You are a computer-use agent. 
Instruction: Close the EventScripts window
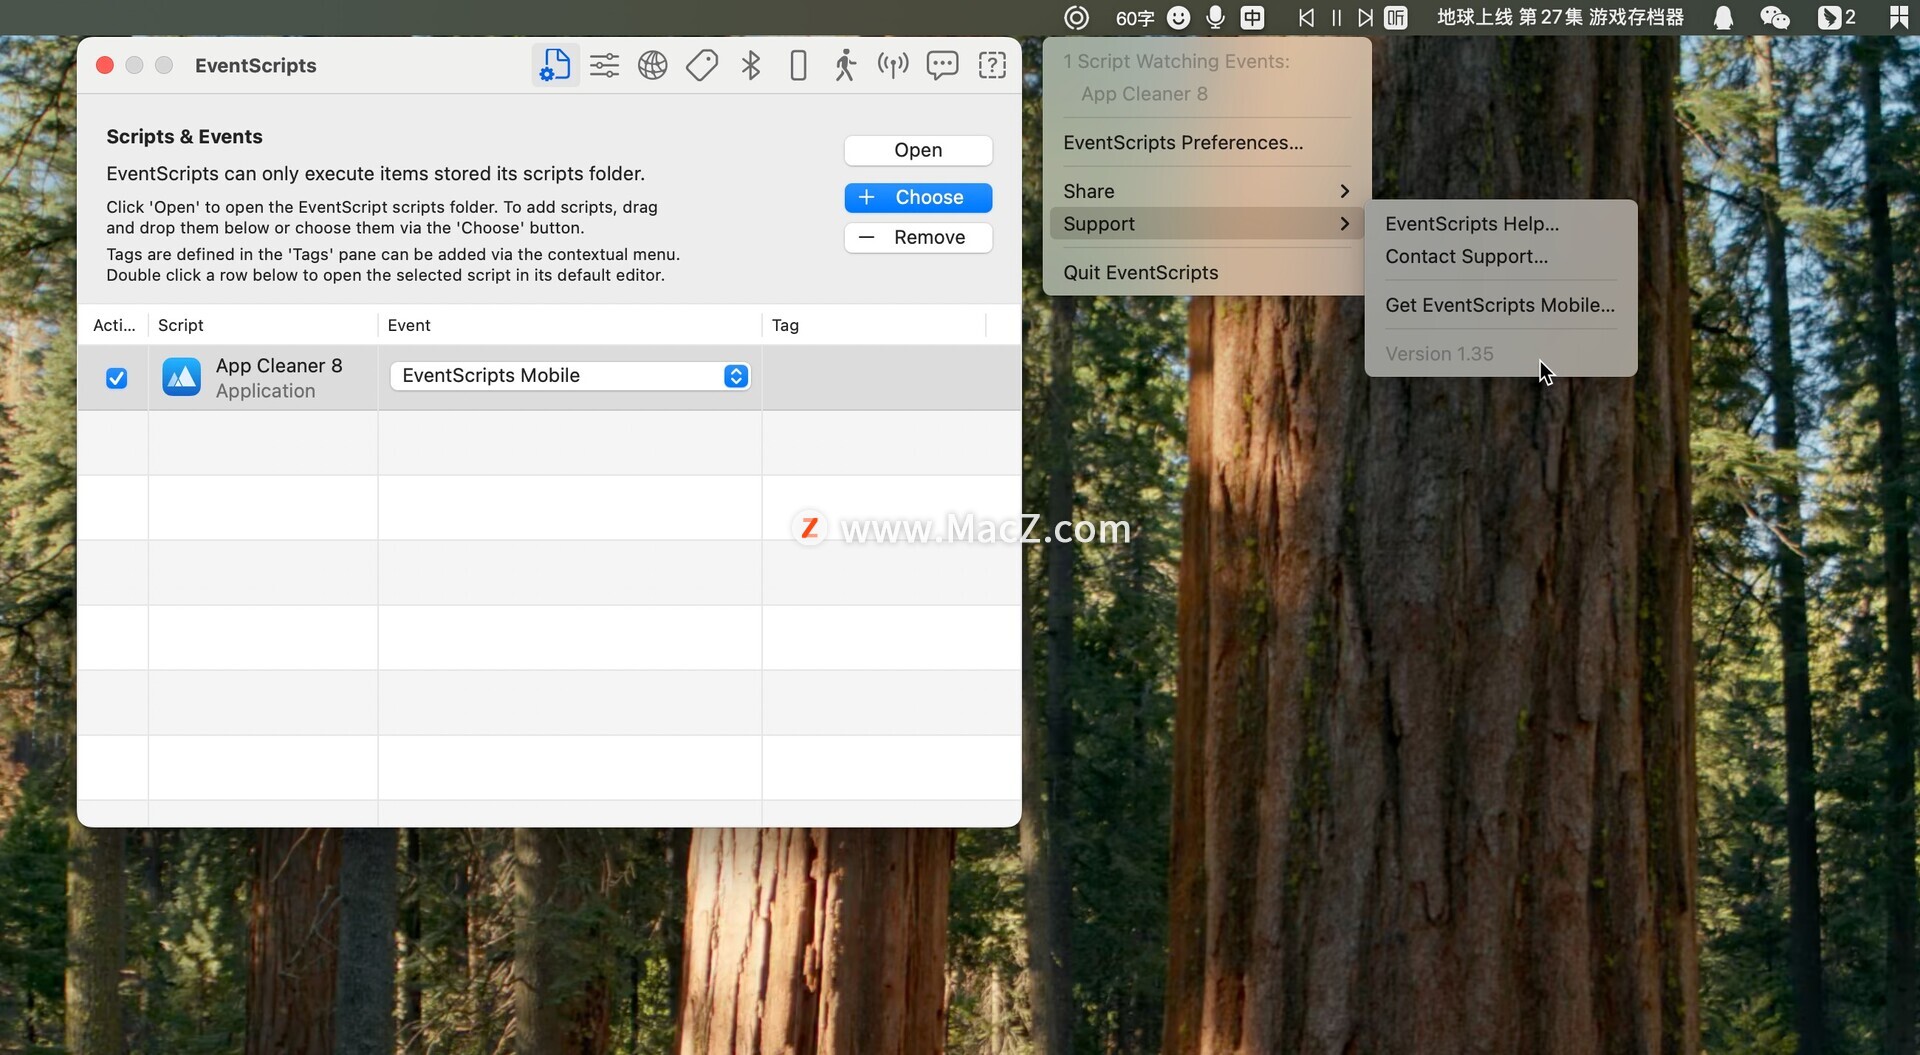coord(105,65)
